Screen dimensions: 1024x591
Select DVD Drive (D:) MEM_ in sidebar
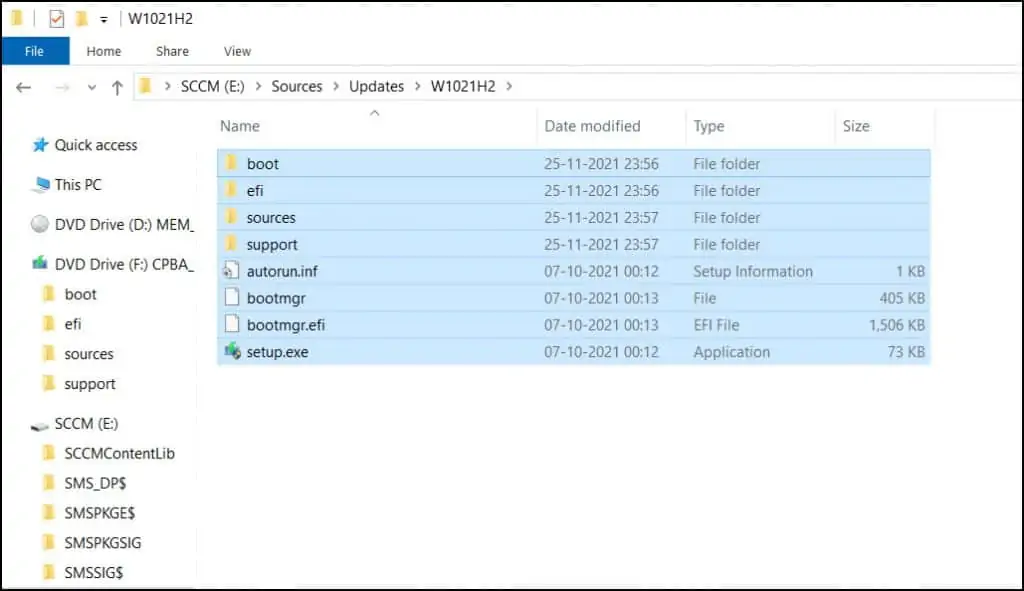pyautogui.click(x=124, y=225)
